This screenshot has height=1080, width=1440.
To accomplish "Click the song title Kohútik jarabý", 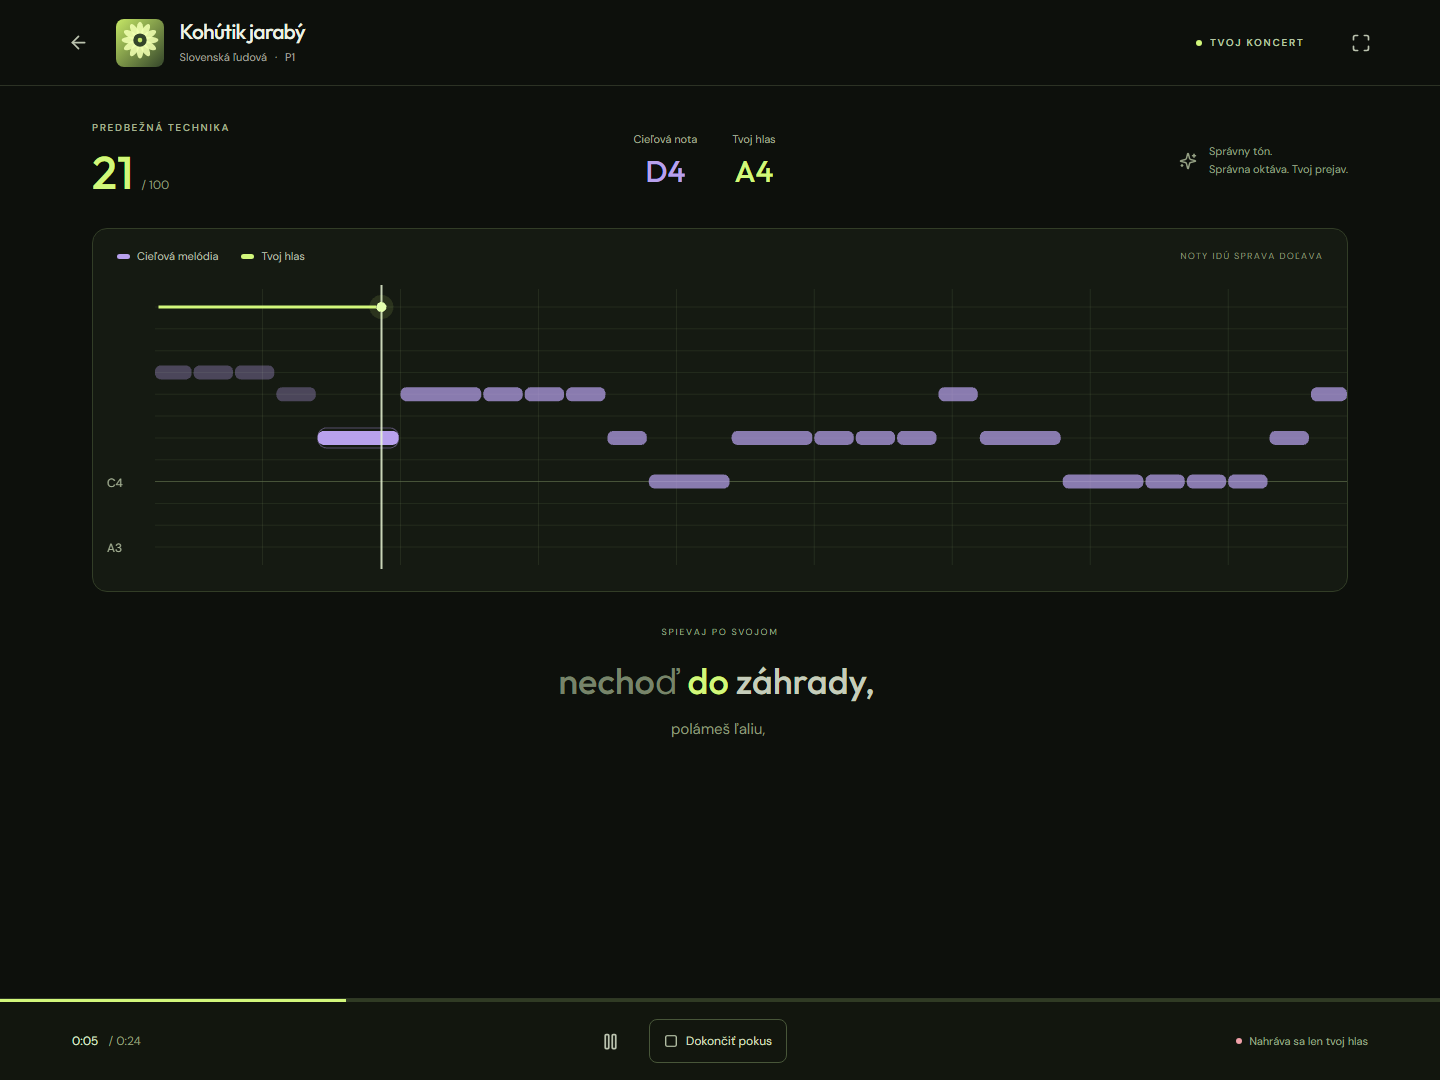I will [242, 33].
